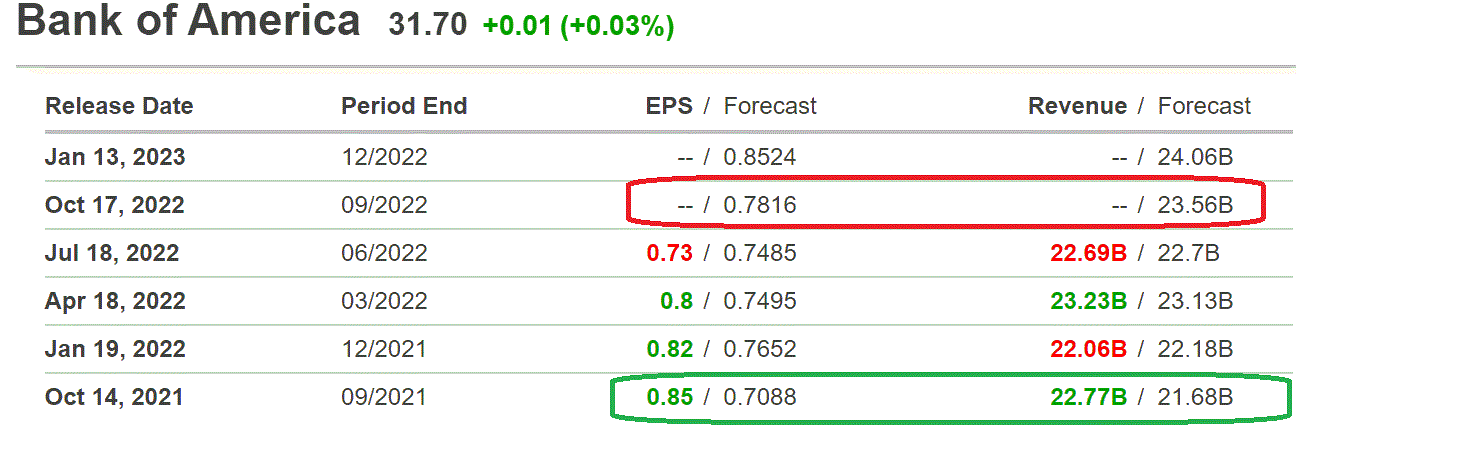Open the Jul 18, 2022 release row
Viewport: 1458px width, 461px height.
coord(112,253)
